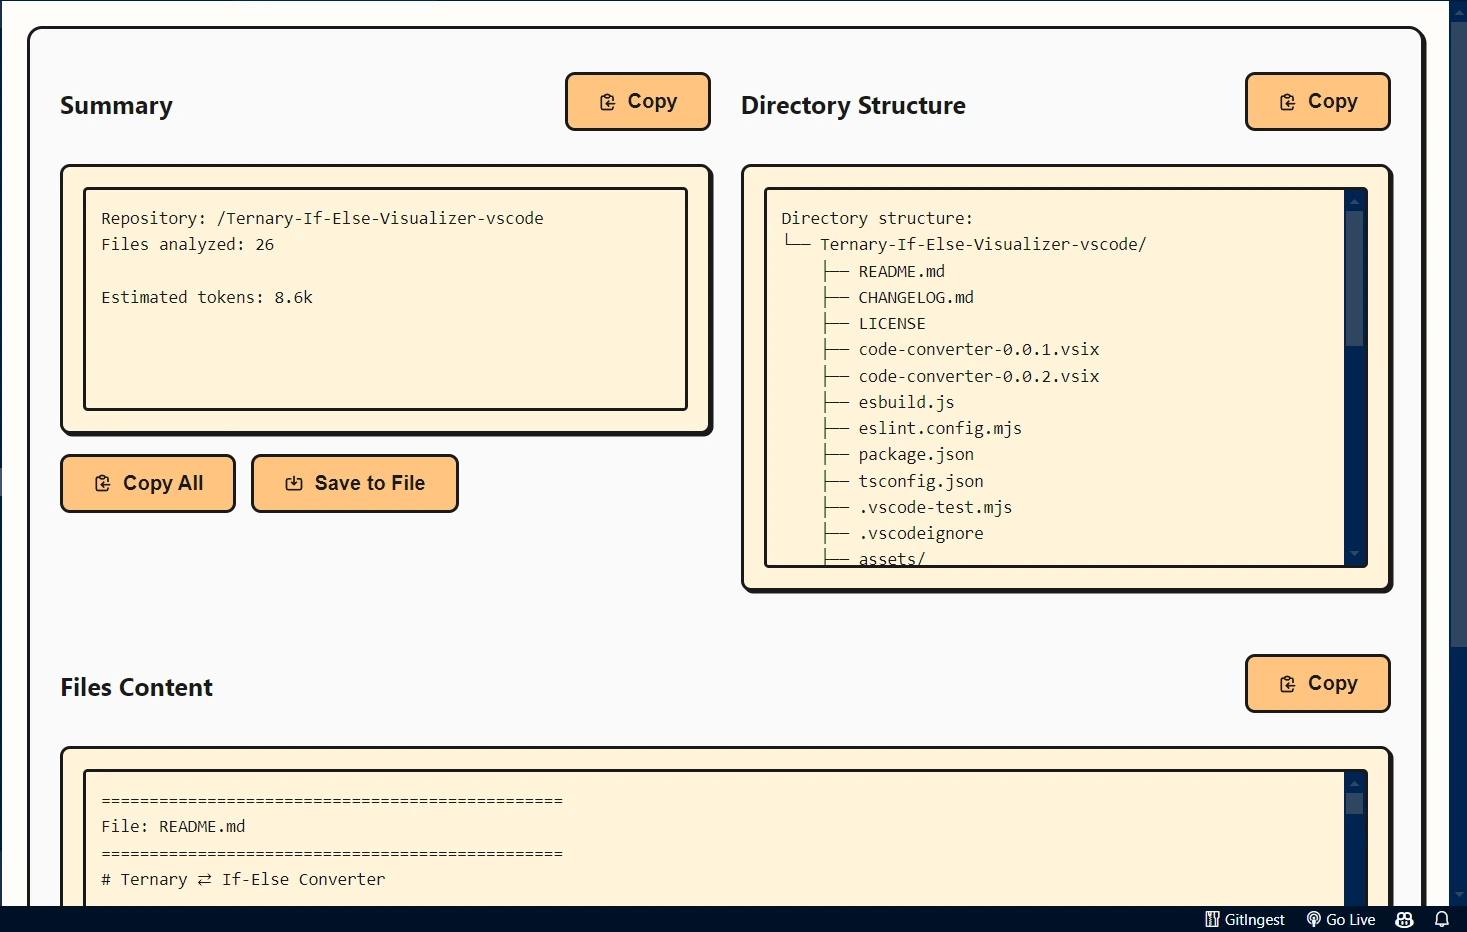Viewport: 1467px width, 932px height.
Task: Select README.md in the directory tree
Action: [x=901, y=271]
